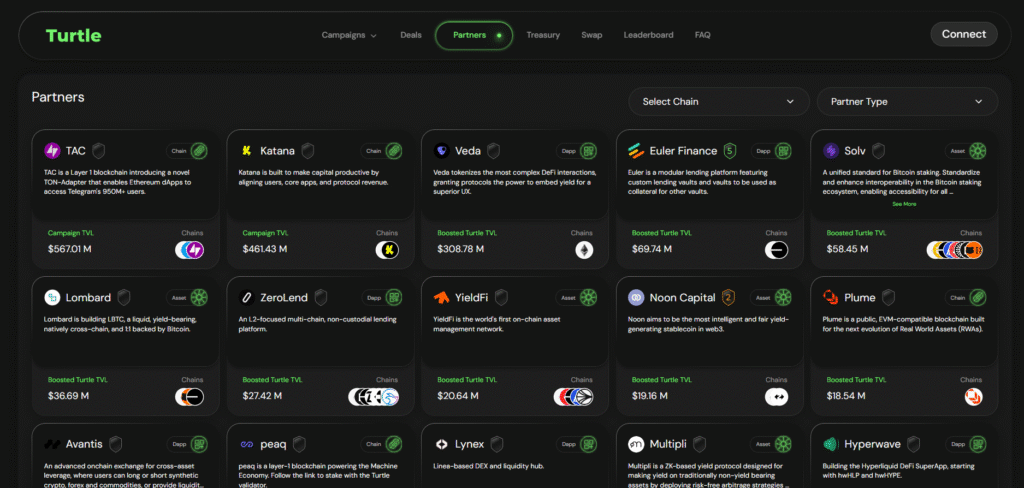
Task: Click the Lynex logo icon
Action: pyautogui.click(x=441, y=444)
